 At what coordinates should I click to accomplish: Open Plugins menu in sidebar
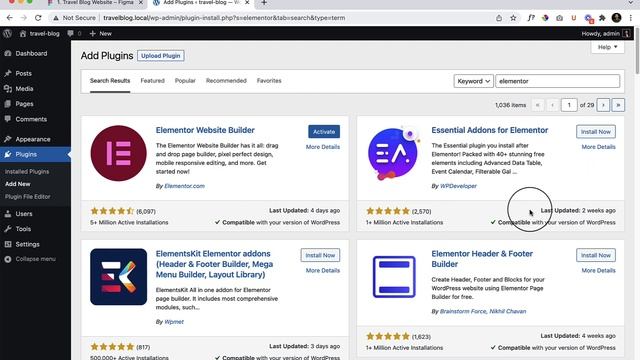tap(35, 154)
